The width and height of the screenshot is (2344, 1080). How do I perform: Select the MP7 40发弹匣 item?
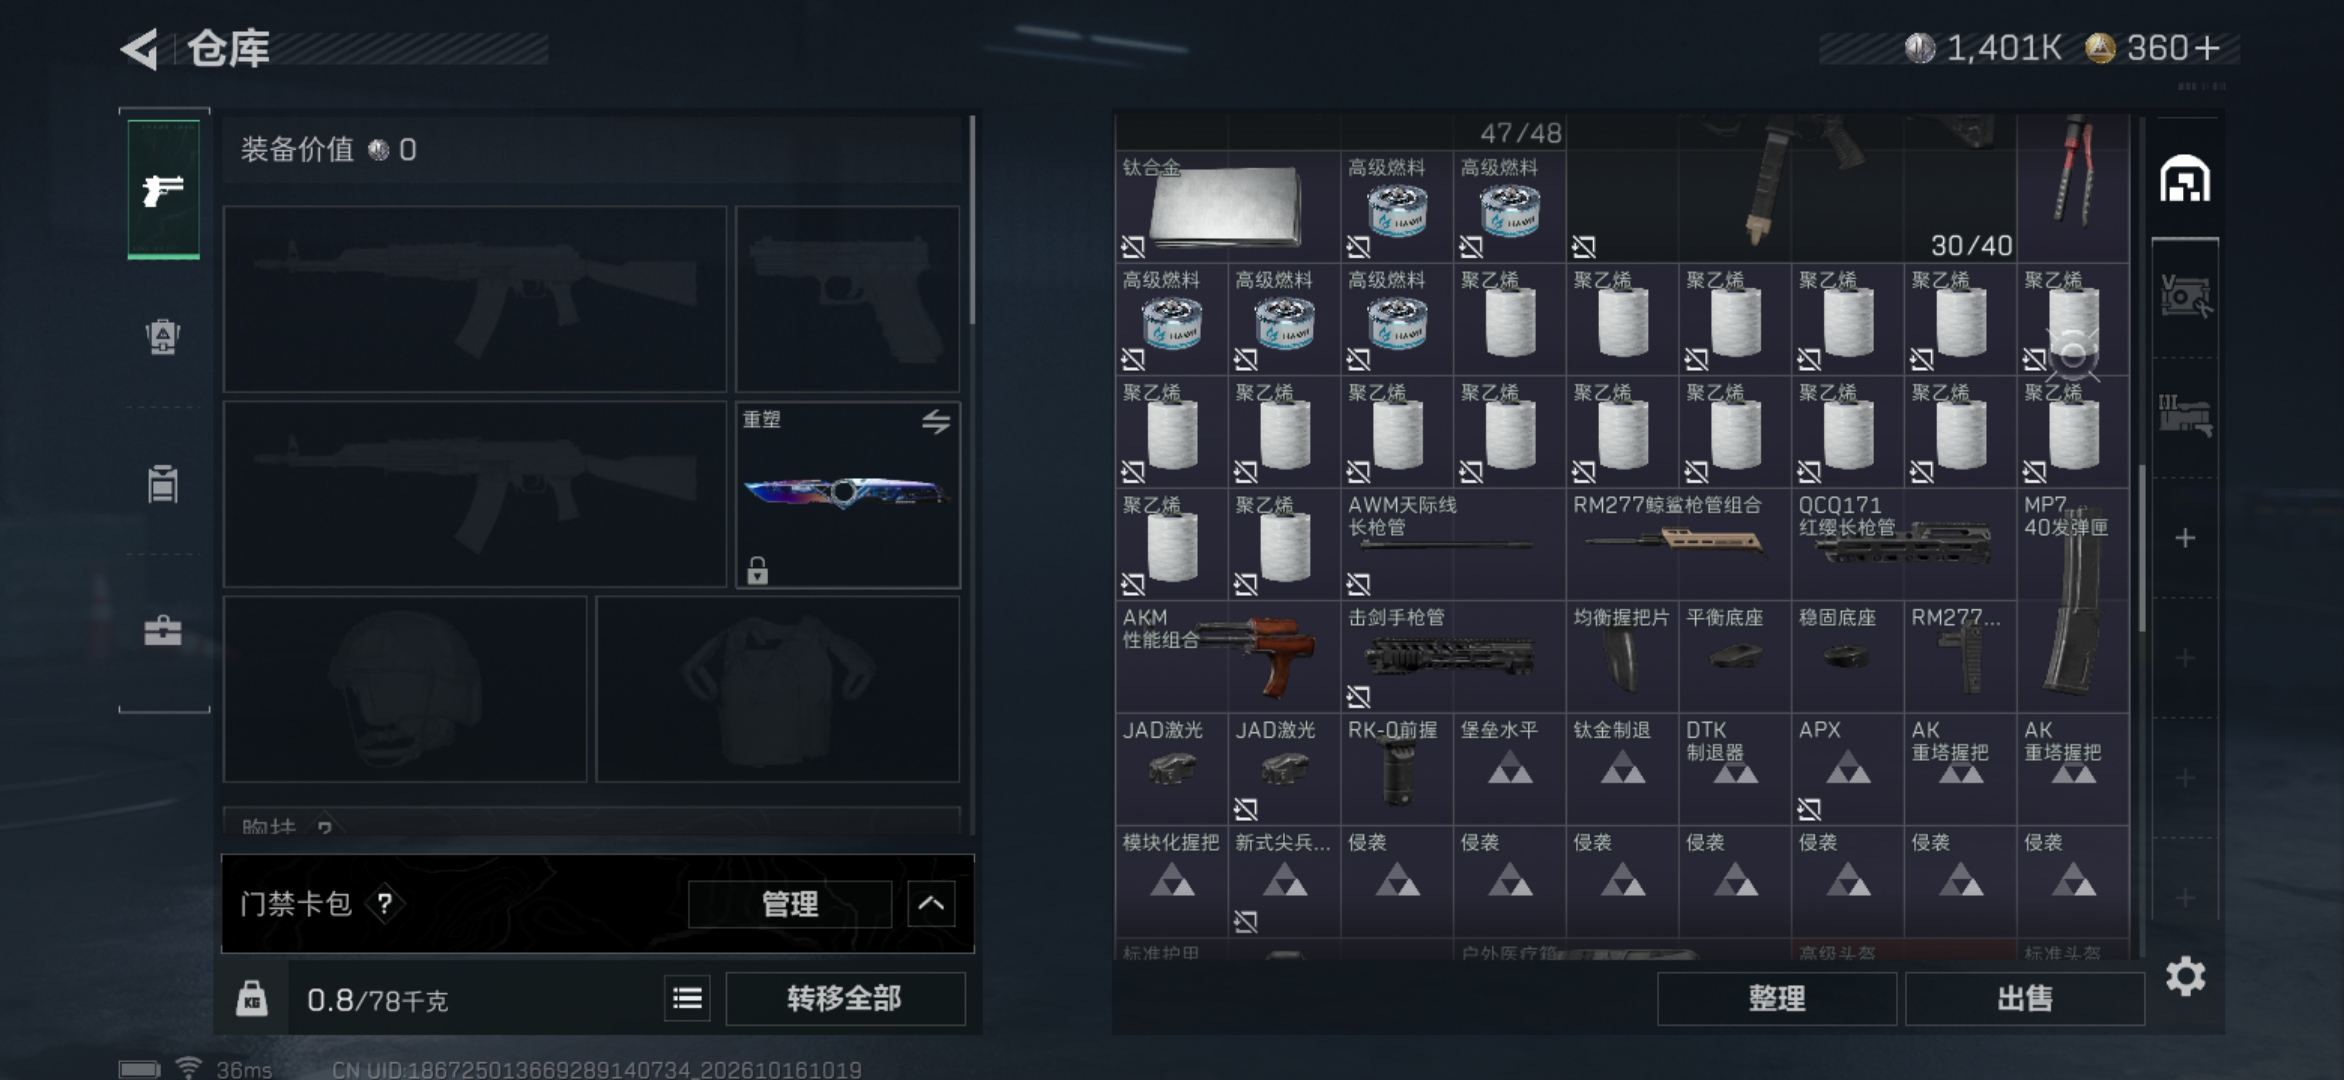point(2073,600)
